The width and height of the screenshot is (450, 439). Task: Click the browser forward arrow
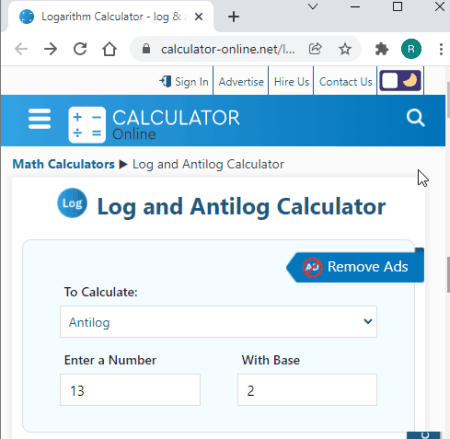click(x=51, y=49)
